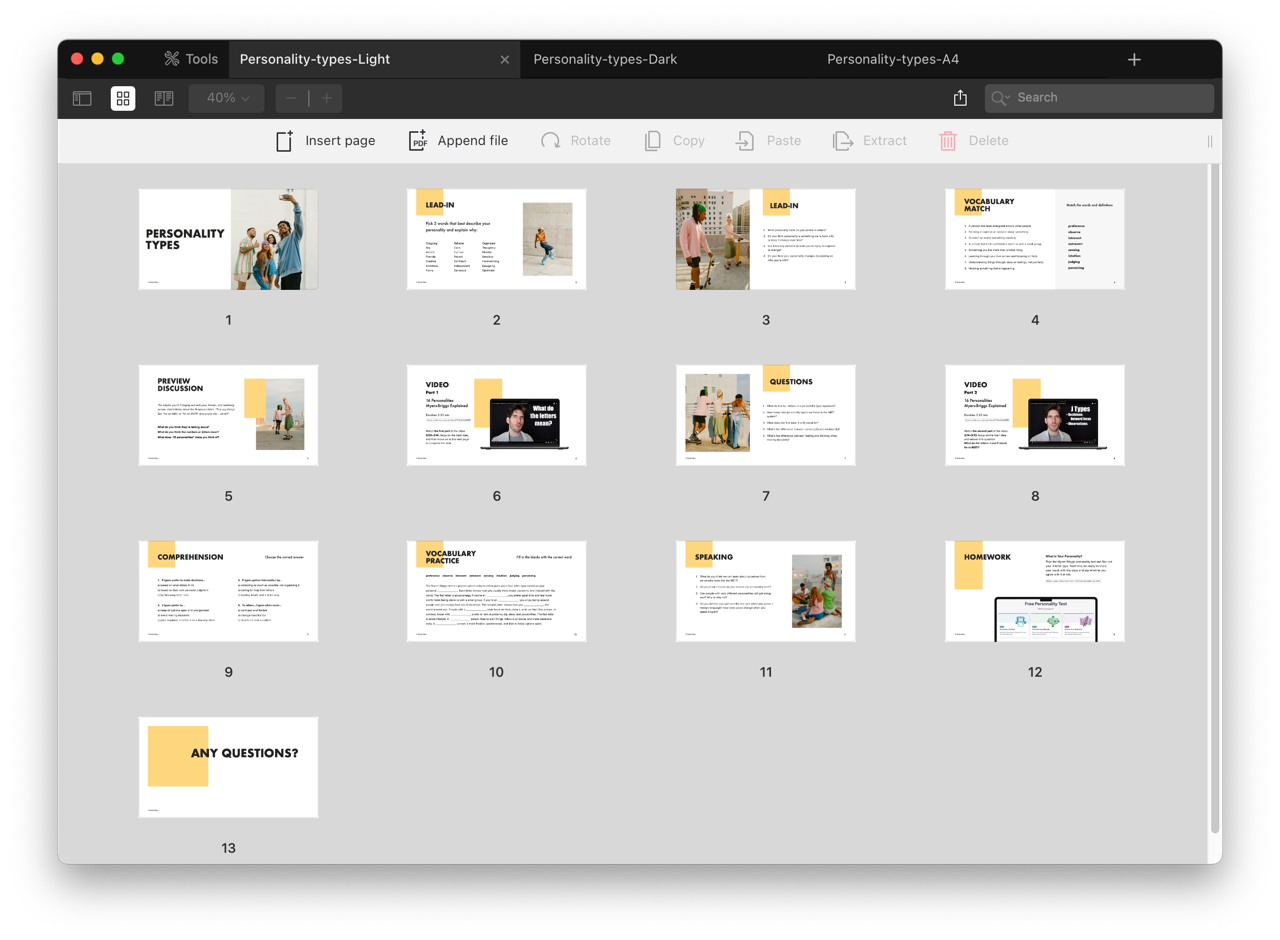Viewport: 1280px width, 940px height.
Task: Click Append file button
Action: [x=459, y=141]
